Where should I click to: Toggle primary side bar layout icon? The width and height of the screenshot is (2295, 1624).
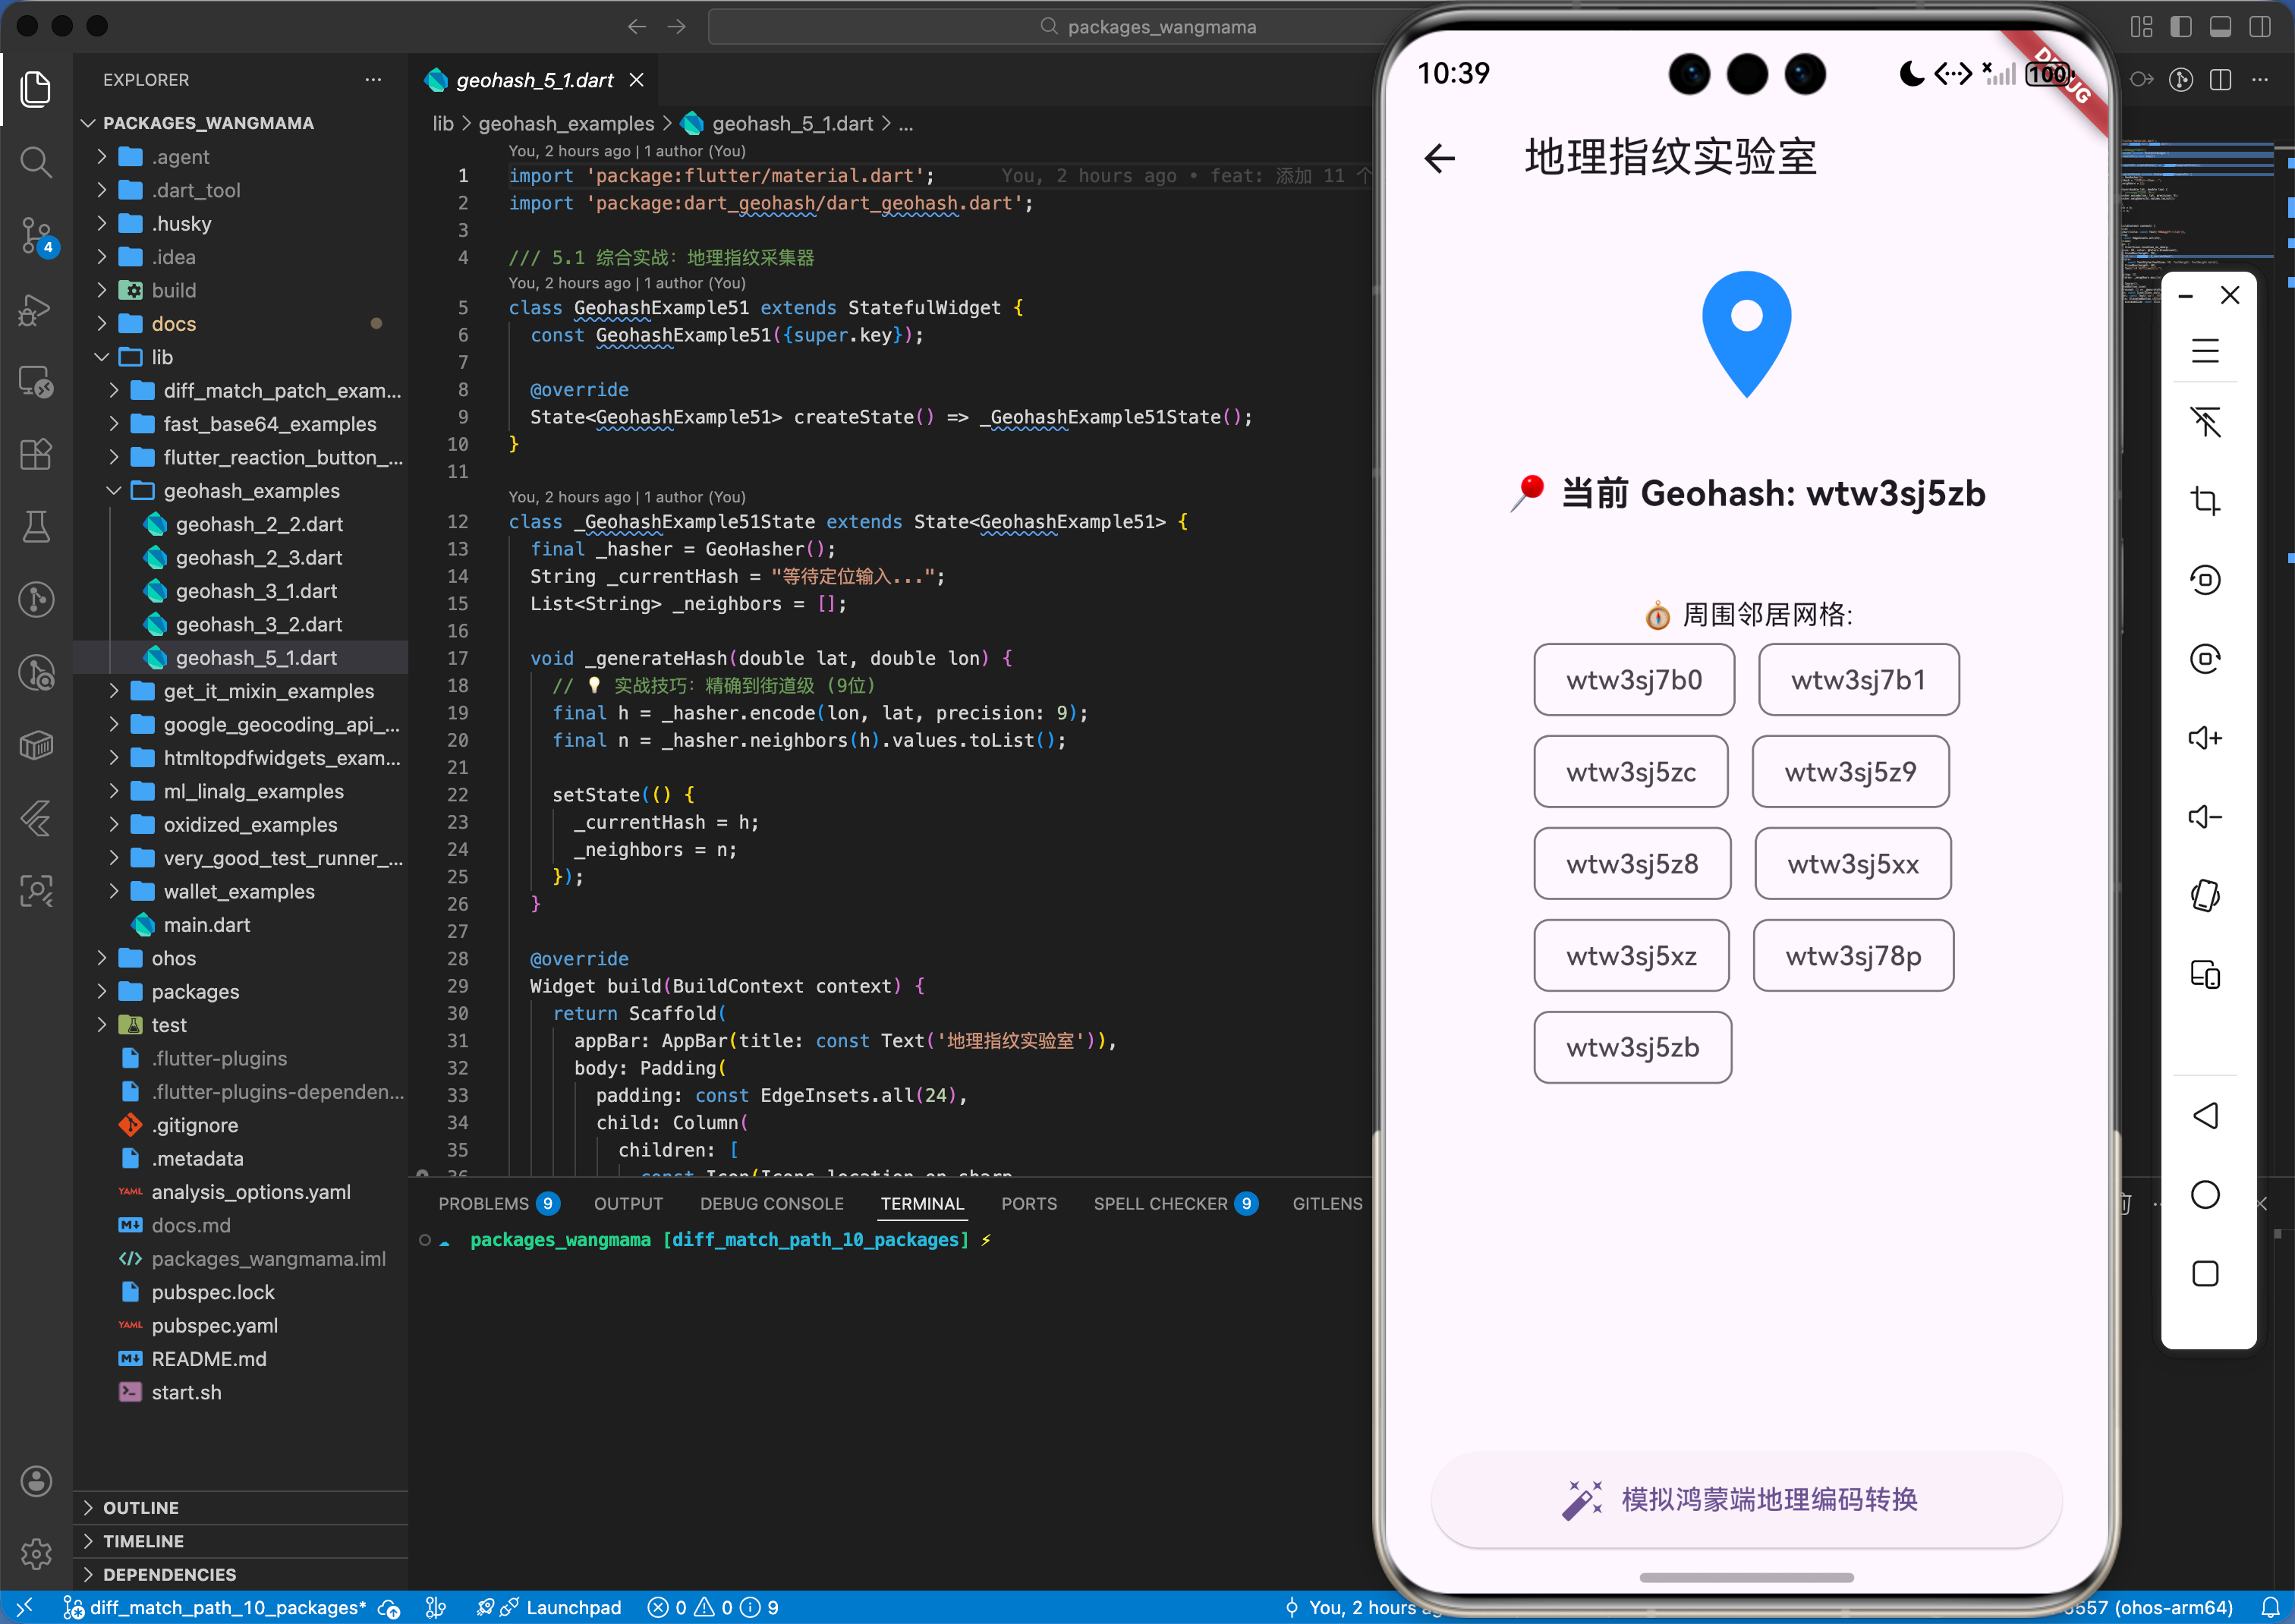point(2180,27)
